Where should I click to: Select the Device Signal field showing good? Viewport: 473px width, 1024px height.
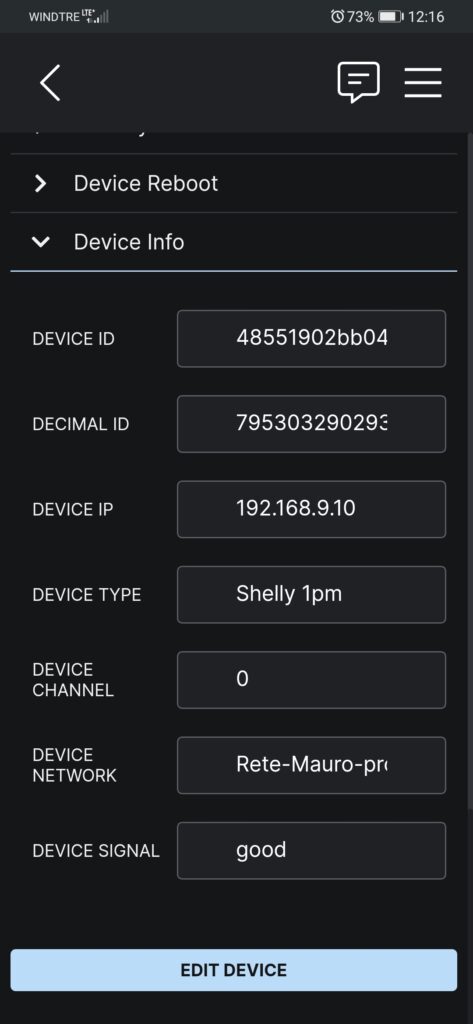(312, 850)
